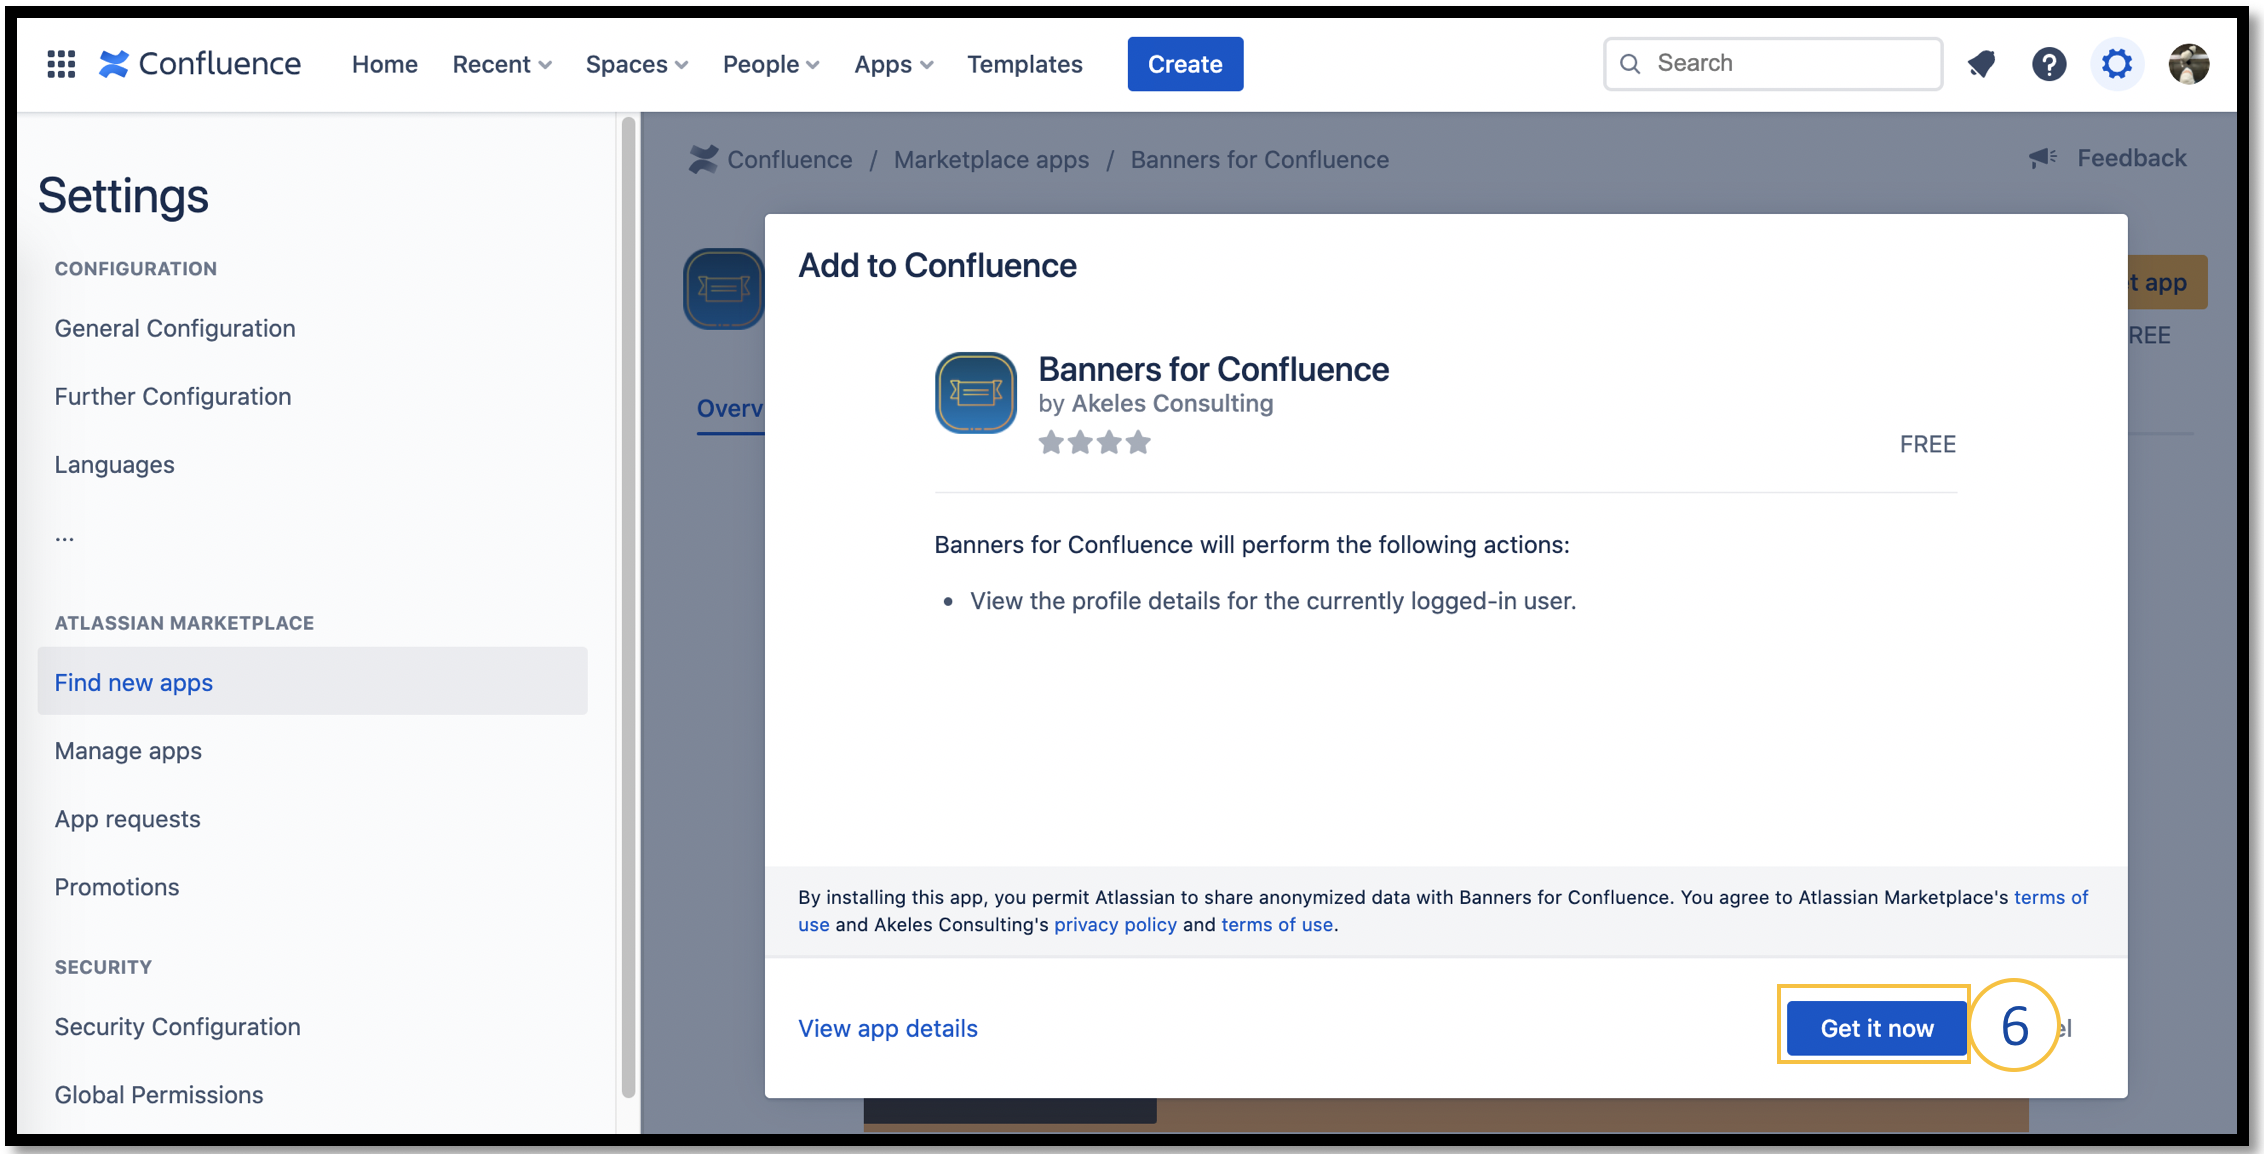Open the user profile avatar

click(x=2188, y=64)
